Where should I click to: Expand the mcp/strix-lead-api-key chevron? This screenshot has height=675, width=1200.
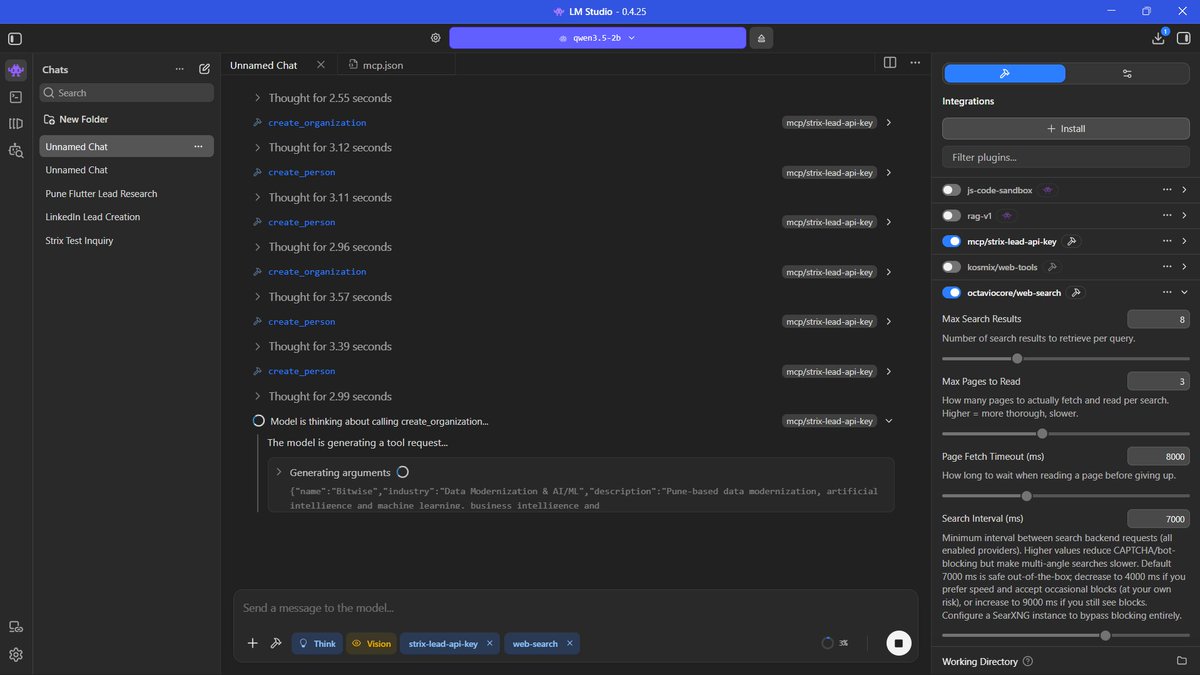pyautogui.click(x=1185, y=241)
